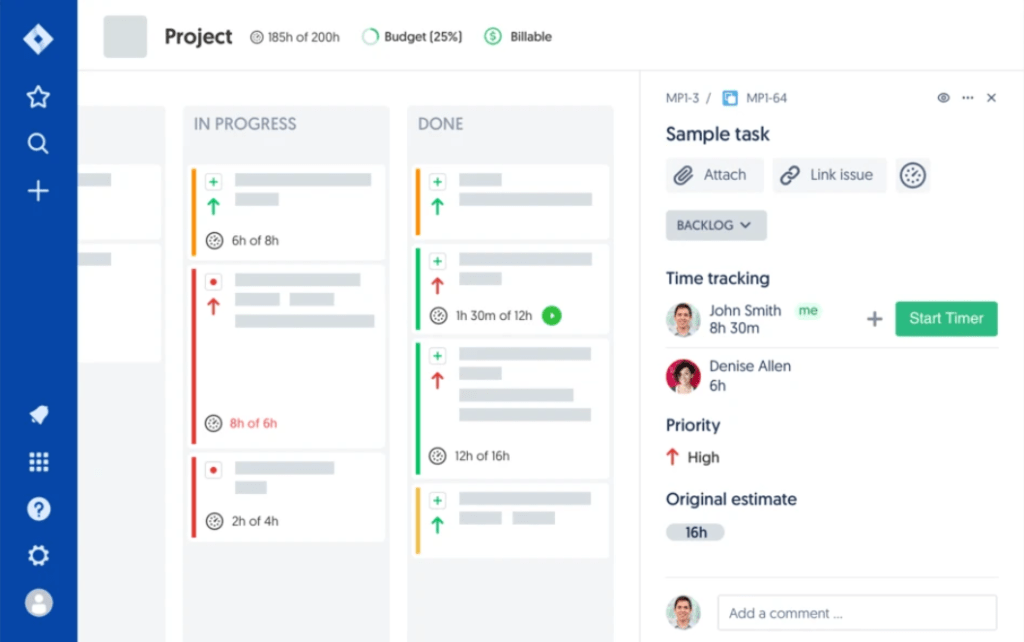Click the Add a comment field
The height and width of the screenshot is (642, 1024).
coord(856,613)
